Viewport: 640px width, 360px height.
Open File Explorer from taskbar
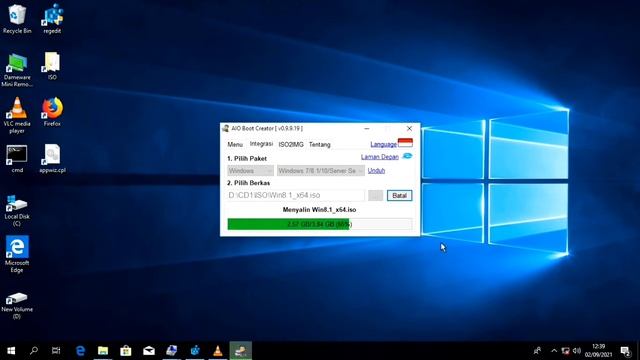coord(103,351)
